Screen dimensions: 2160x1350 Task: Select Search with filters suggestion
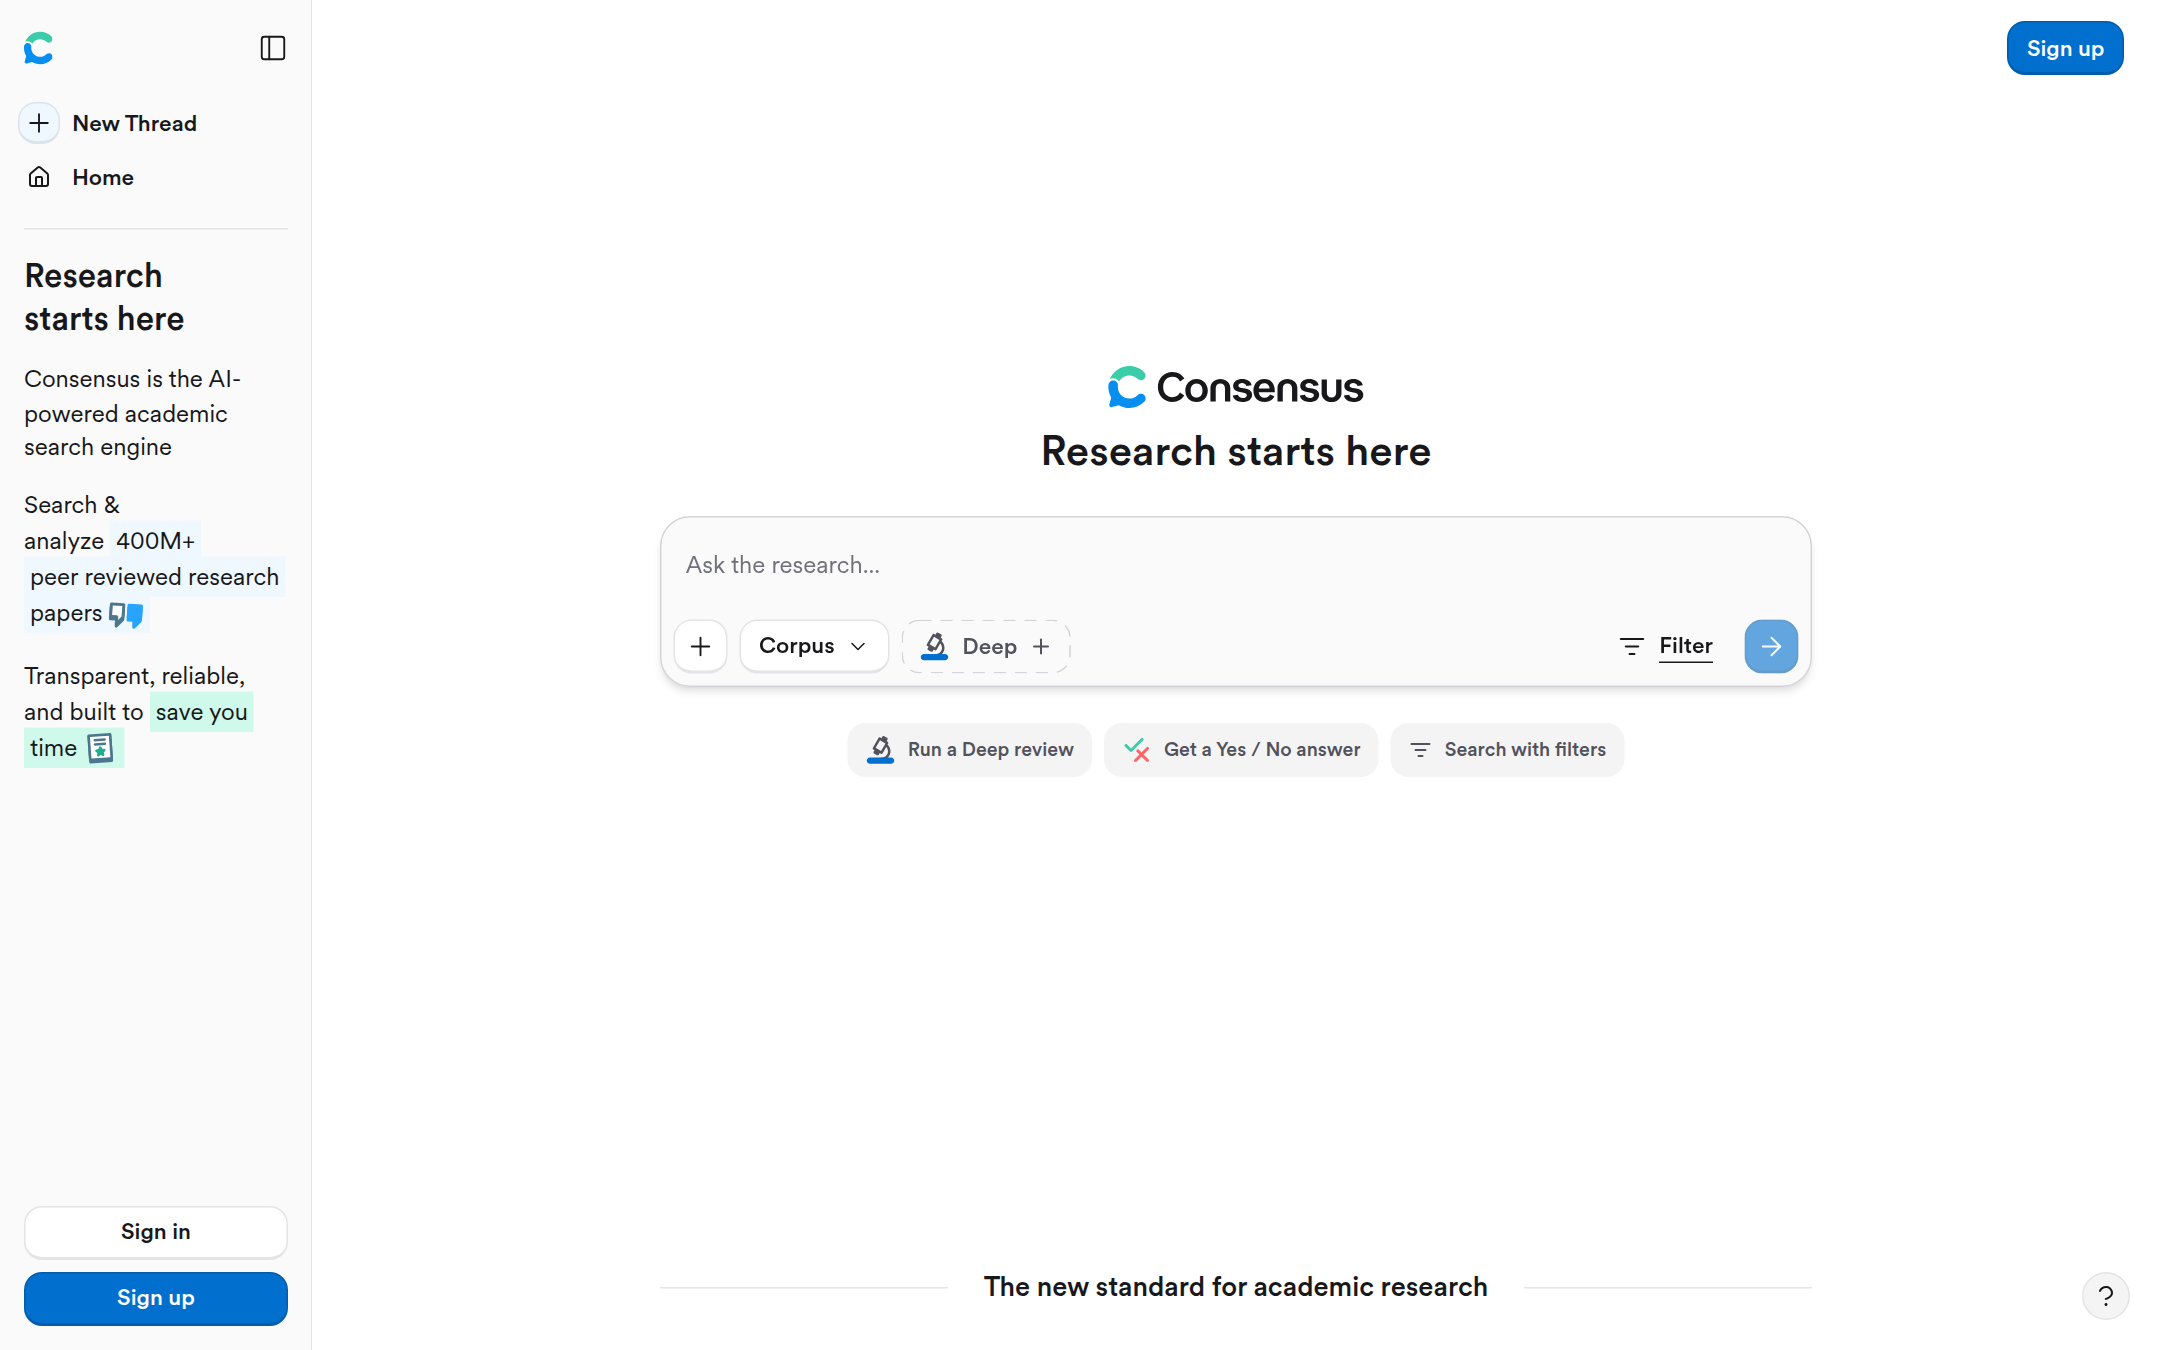tap(1507, 750)
